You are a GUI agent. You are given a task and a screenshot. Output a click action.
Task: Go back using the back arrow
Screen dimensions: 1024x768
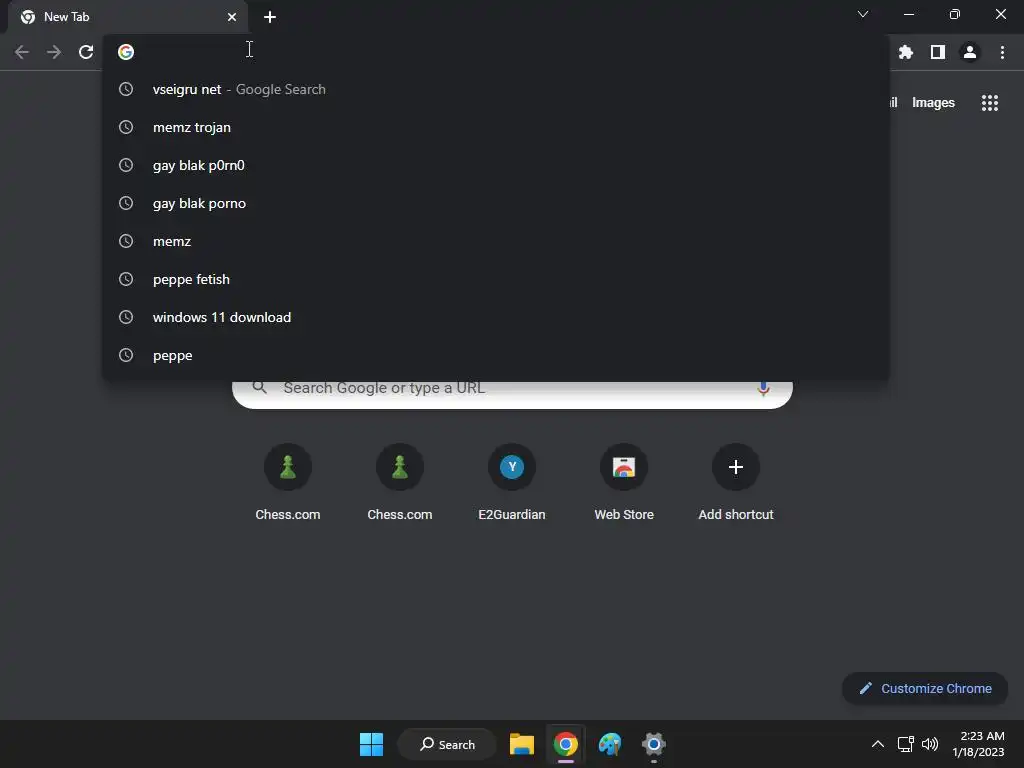click(x=22, y=52)
